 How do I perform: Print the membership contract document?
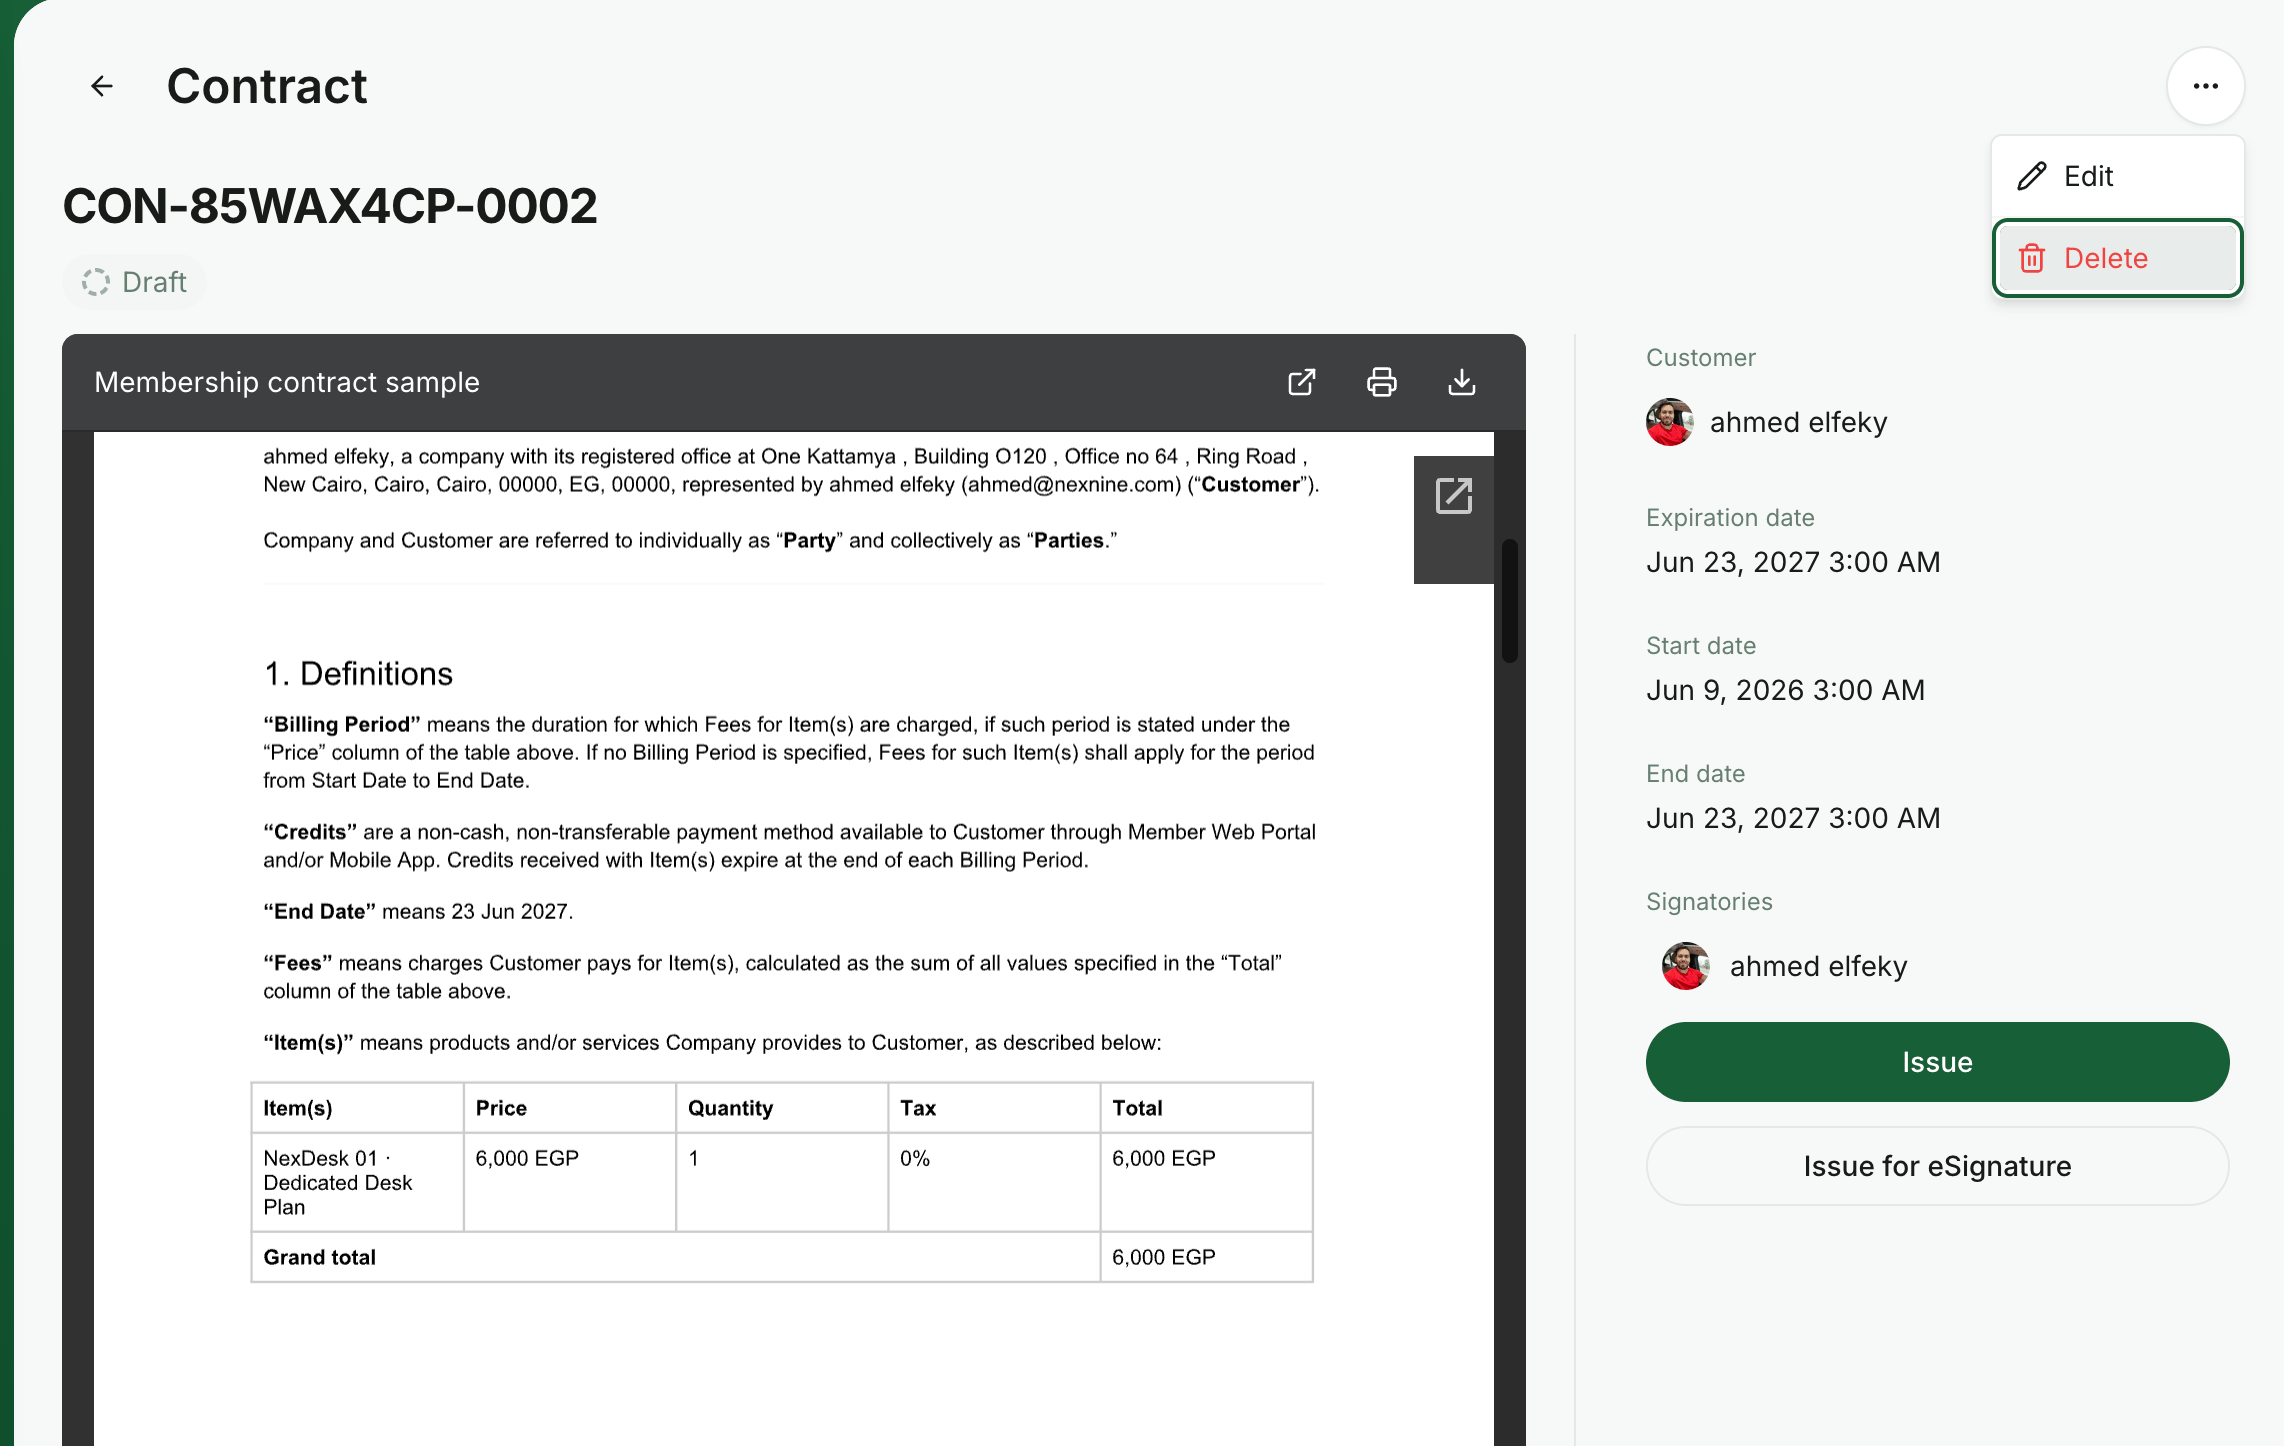tap(1381, 382)
